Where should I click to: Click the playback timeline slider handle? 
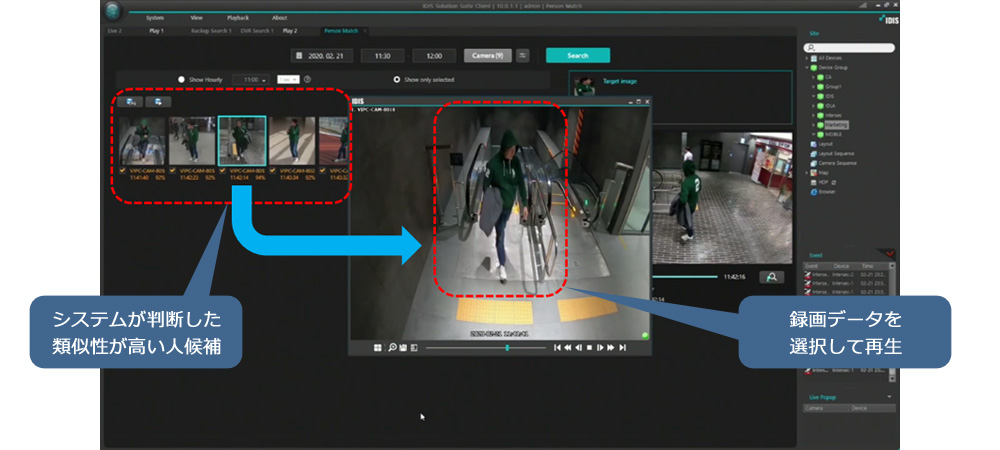point(508,347)
